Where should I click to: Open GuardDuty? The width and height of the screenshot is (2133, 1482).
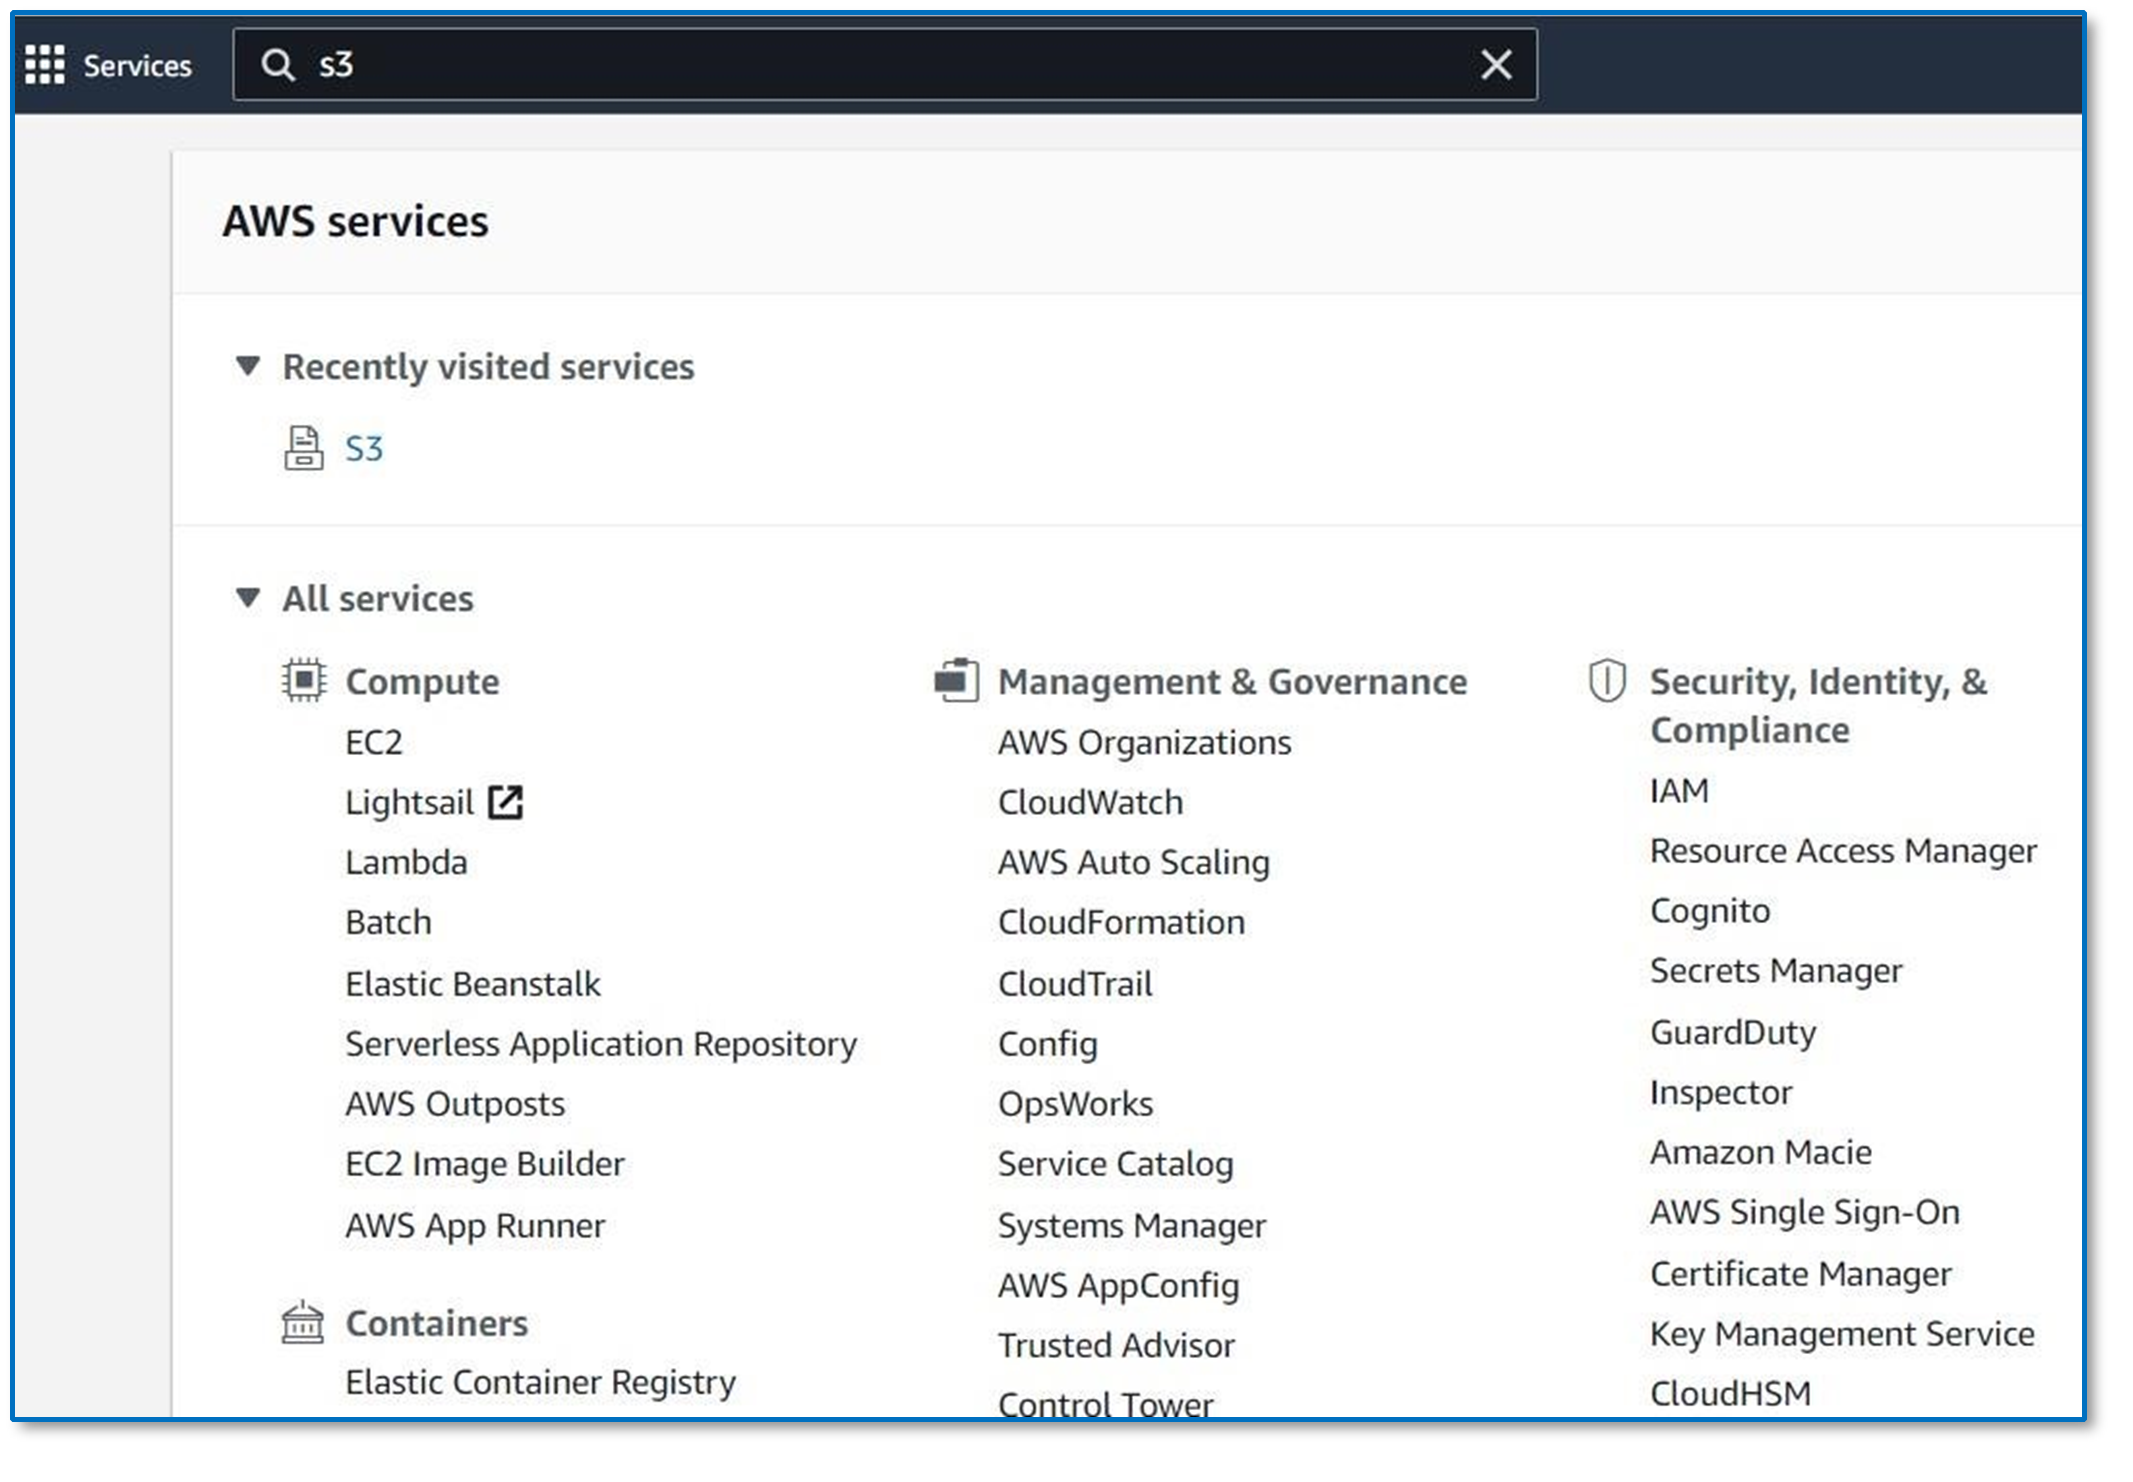pyautogui.click(x=1734, y=1033)
